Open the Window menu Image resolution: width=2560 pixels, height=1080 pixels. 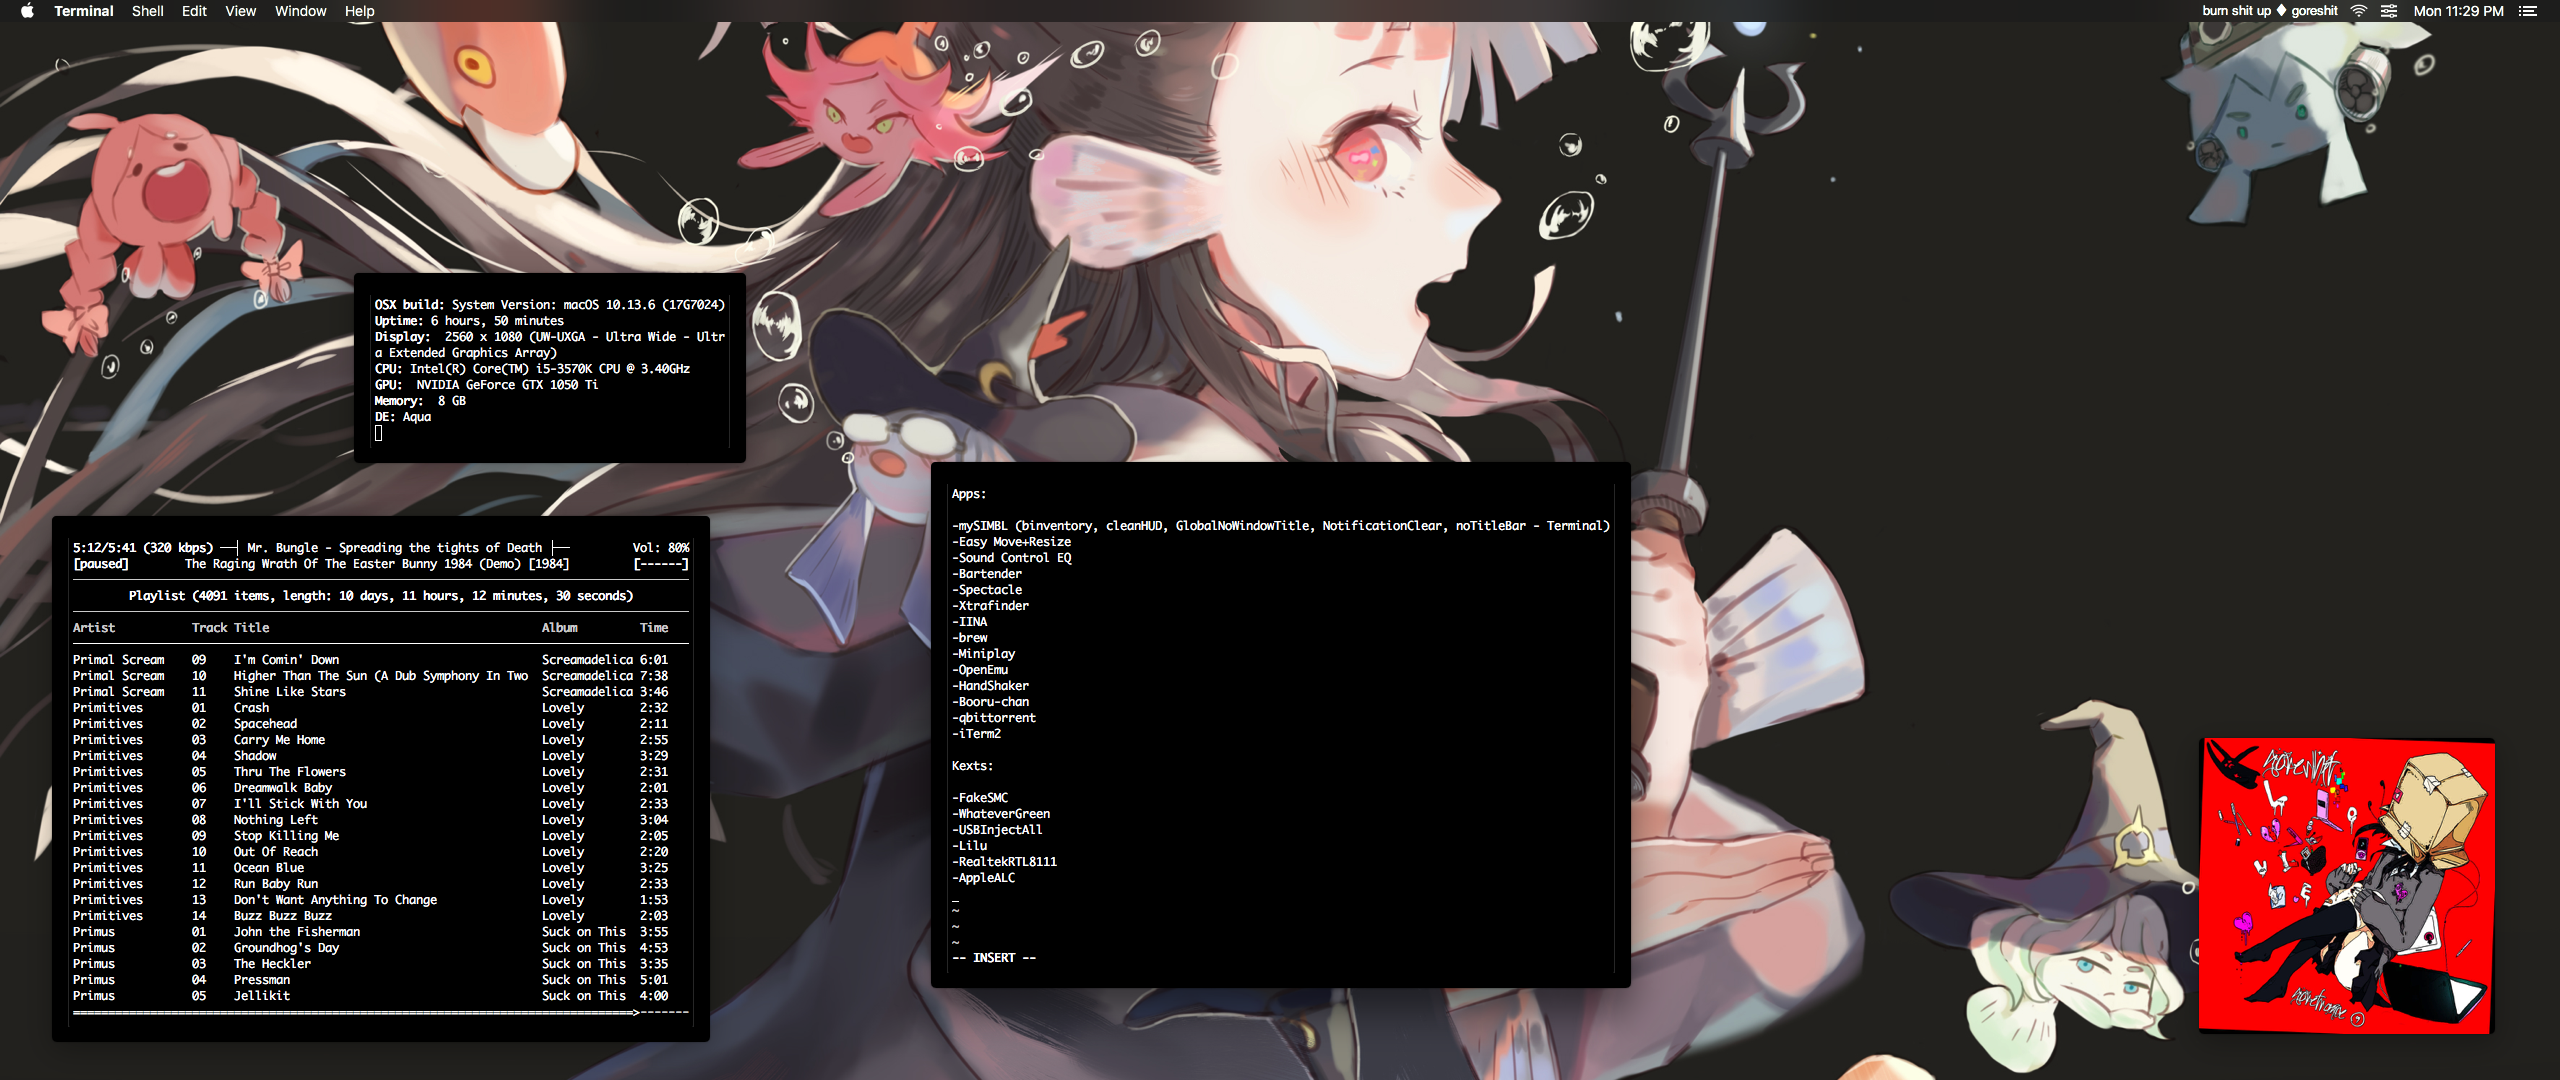tap(301, 11)
